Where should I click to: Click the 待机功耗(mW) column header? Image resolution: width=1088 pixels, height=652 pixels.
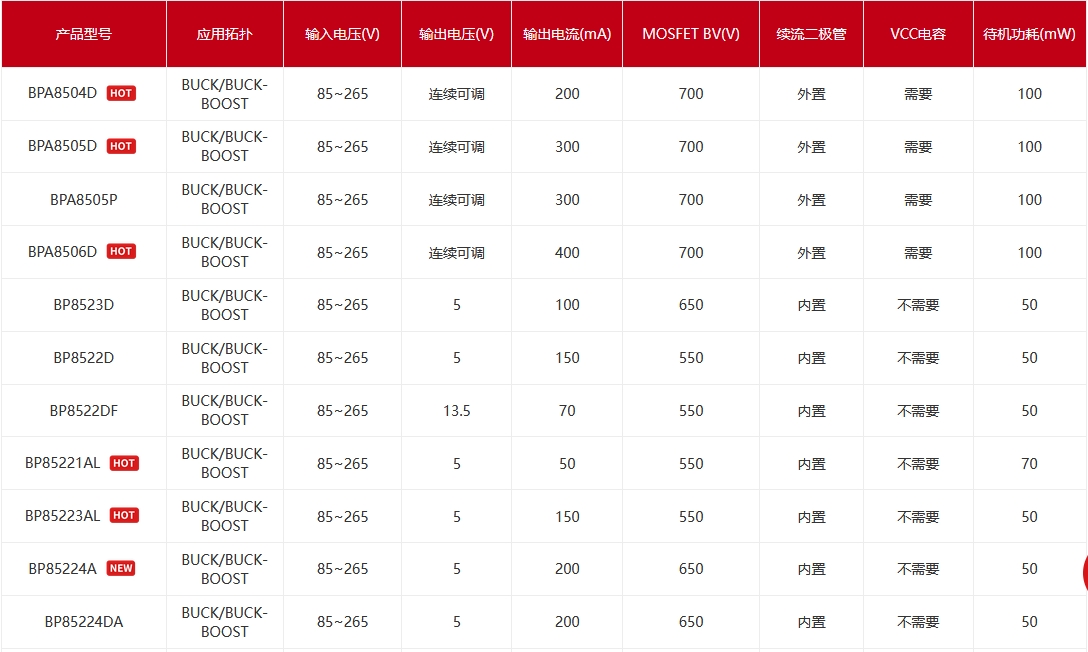pos(1029,34)
